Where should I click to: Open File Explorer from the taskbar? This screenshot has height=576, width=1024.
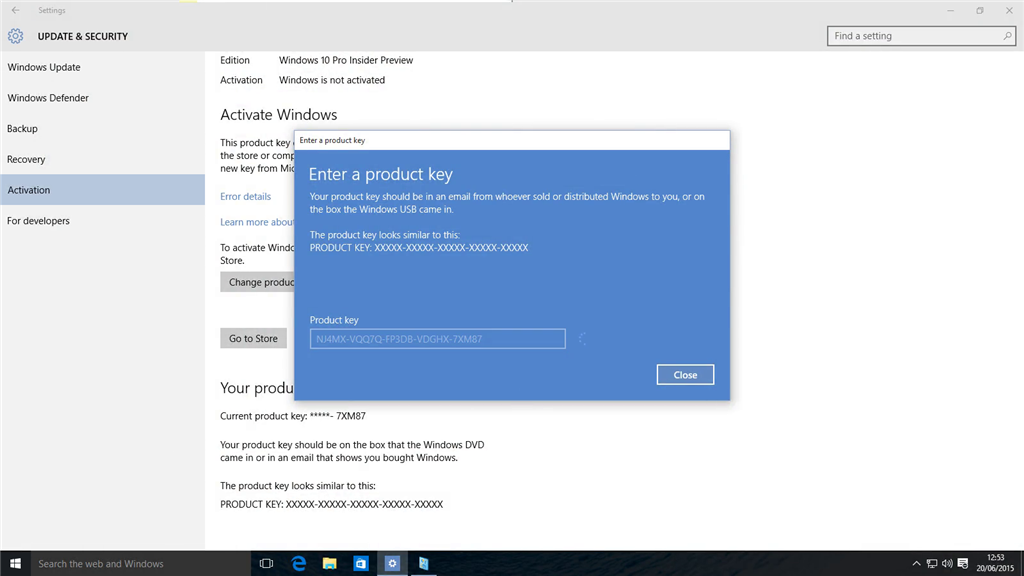click(x=330, y=563)
